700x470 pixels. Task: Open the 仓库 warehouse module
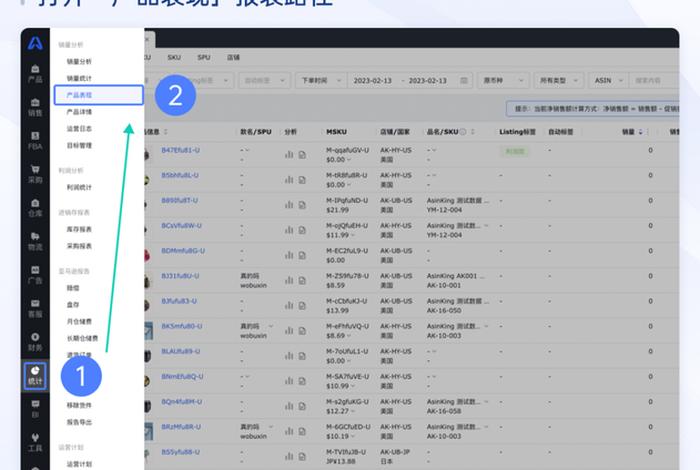point(35,208)
